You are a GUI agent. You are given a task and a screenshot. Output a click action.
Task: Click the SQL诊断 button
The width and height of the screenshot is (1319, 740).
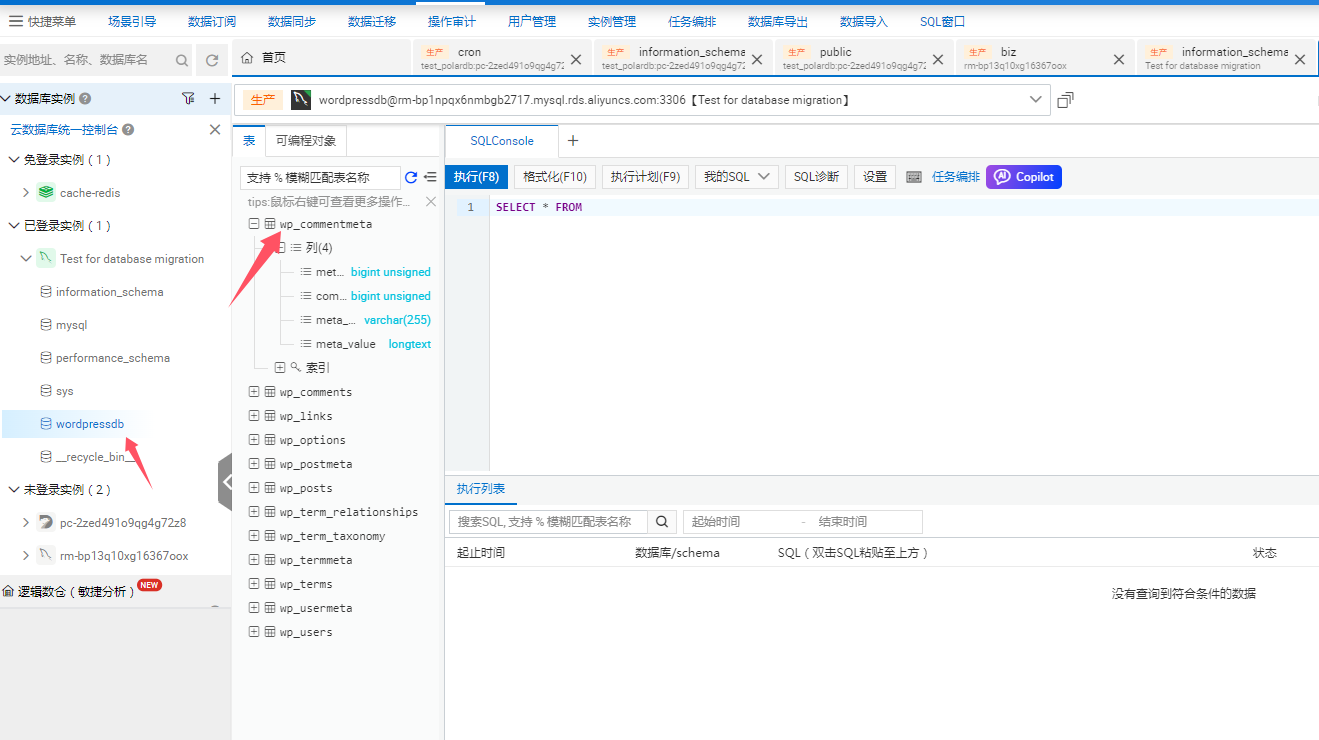[816, 177]
